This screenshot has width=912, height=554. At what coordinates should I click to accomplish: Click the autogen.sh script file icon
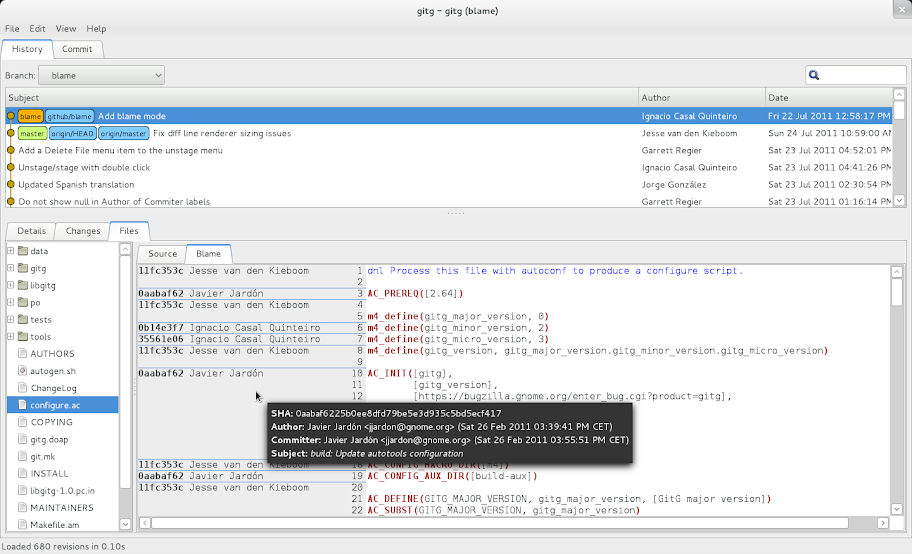pyautogui.click(x=23, y=371)
